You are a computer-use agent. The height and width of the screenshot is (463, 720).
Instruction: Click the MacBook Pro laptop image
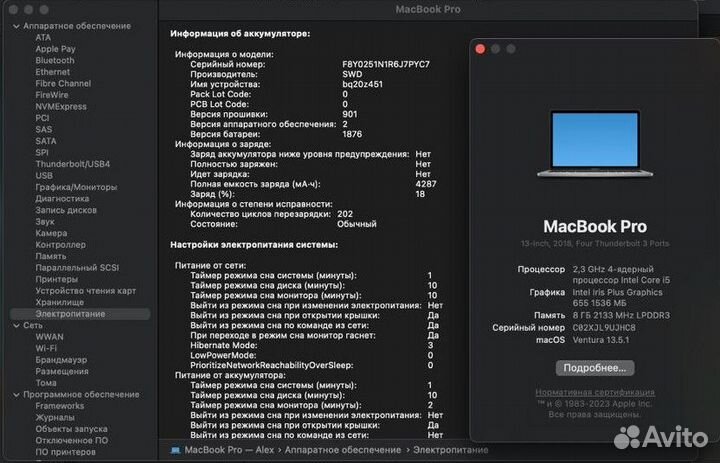click(x=595, y=144)
